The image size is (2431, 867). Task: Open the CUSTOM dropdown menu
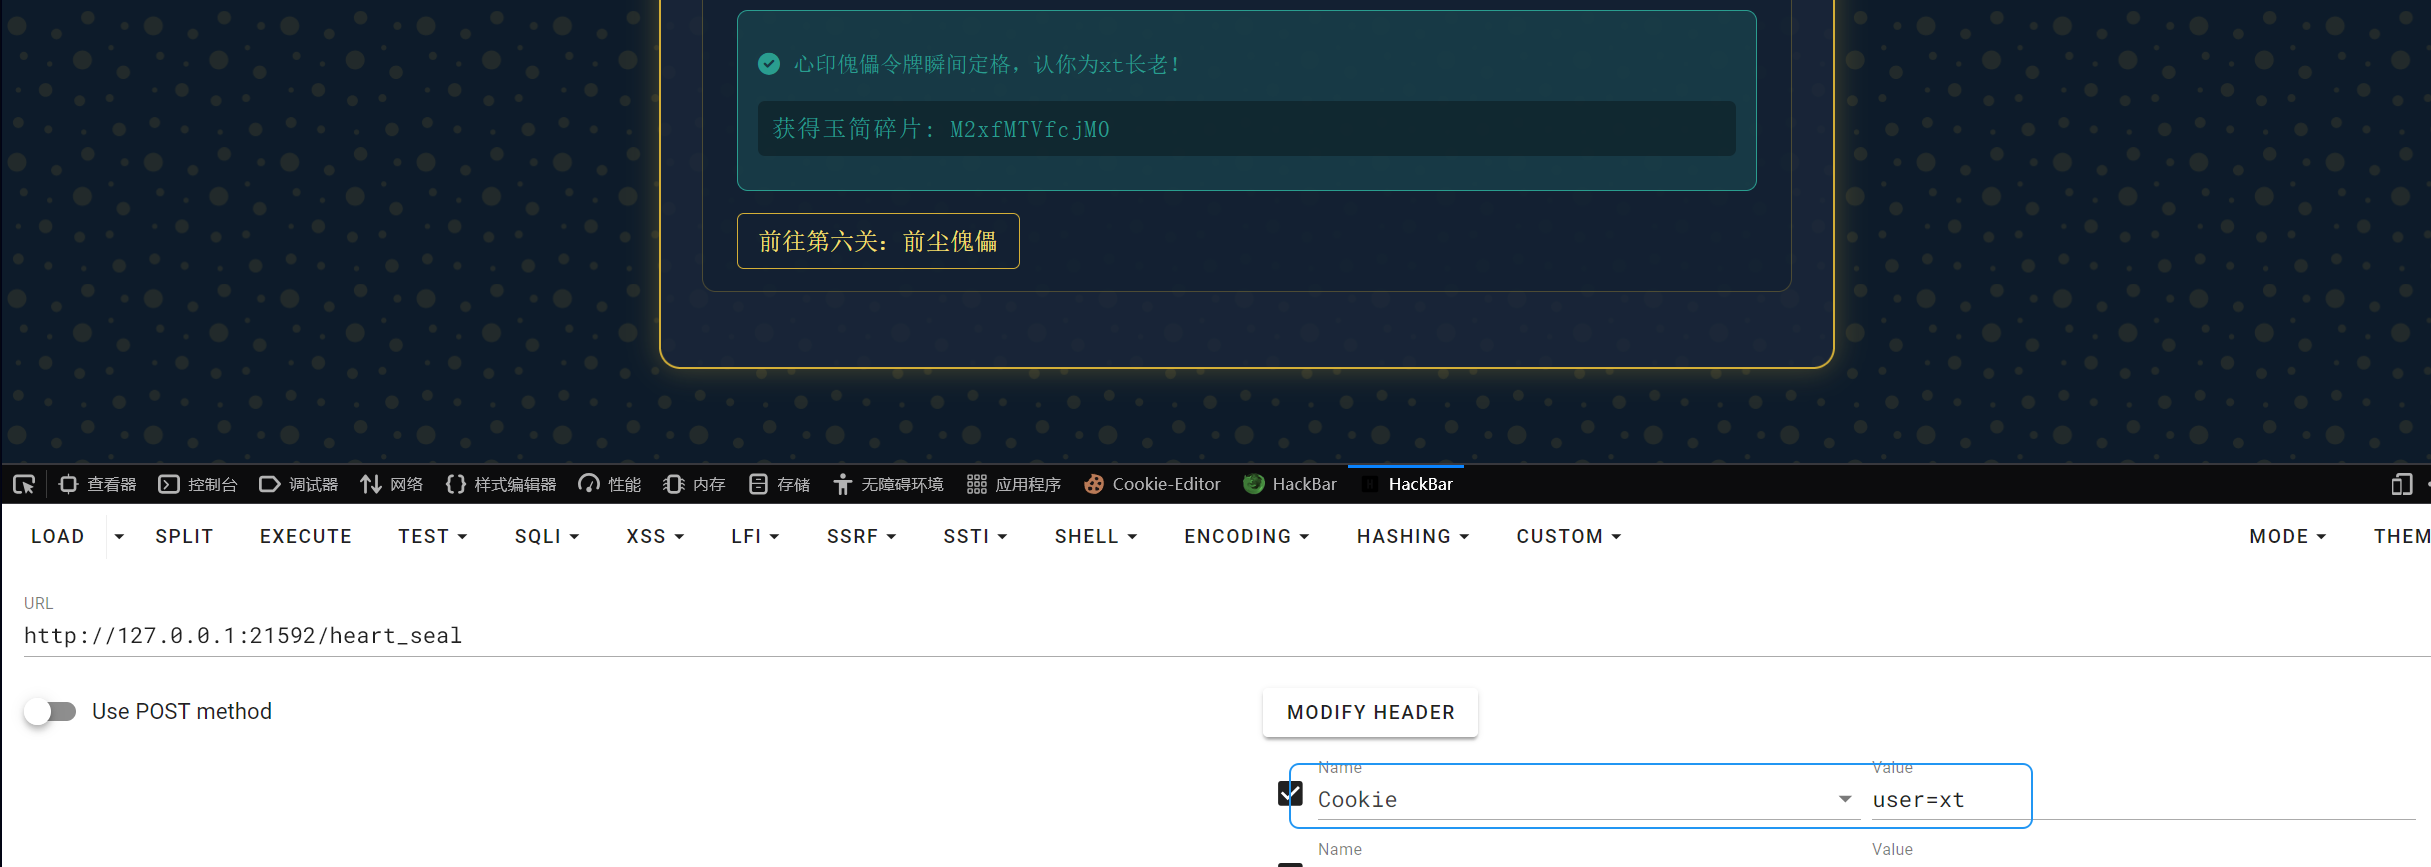(x=1568, y=537)
